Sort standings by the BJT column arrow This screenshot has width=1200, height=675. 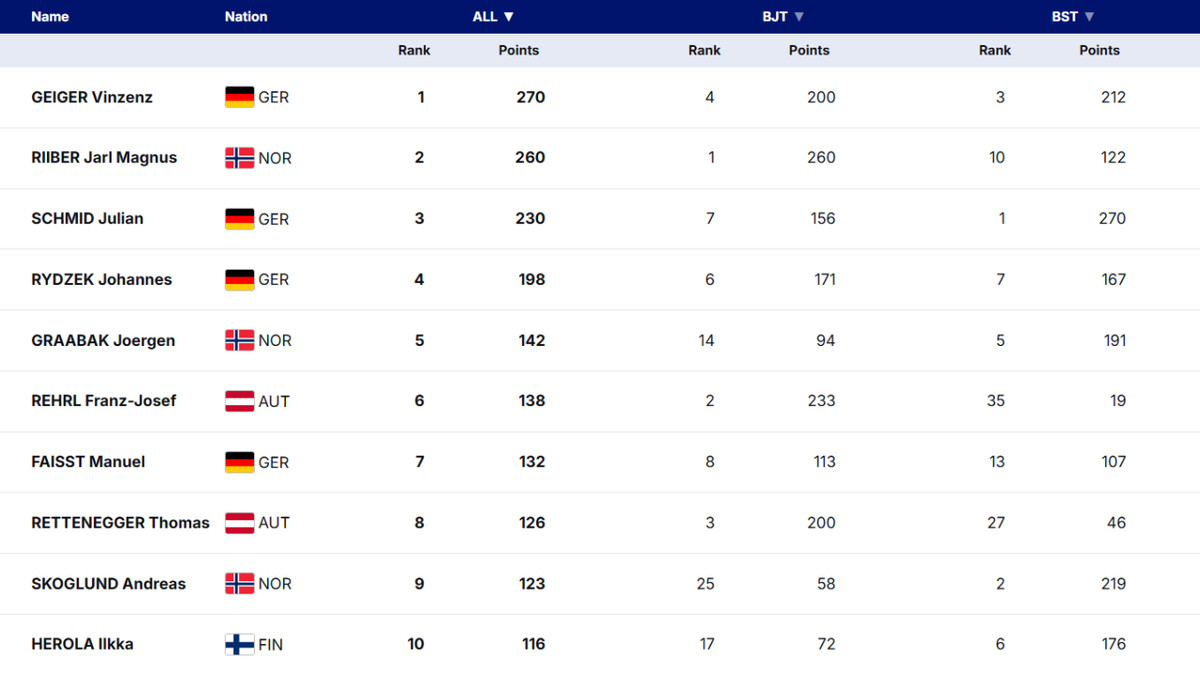(799, 17)
